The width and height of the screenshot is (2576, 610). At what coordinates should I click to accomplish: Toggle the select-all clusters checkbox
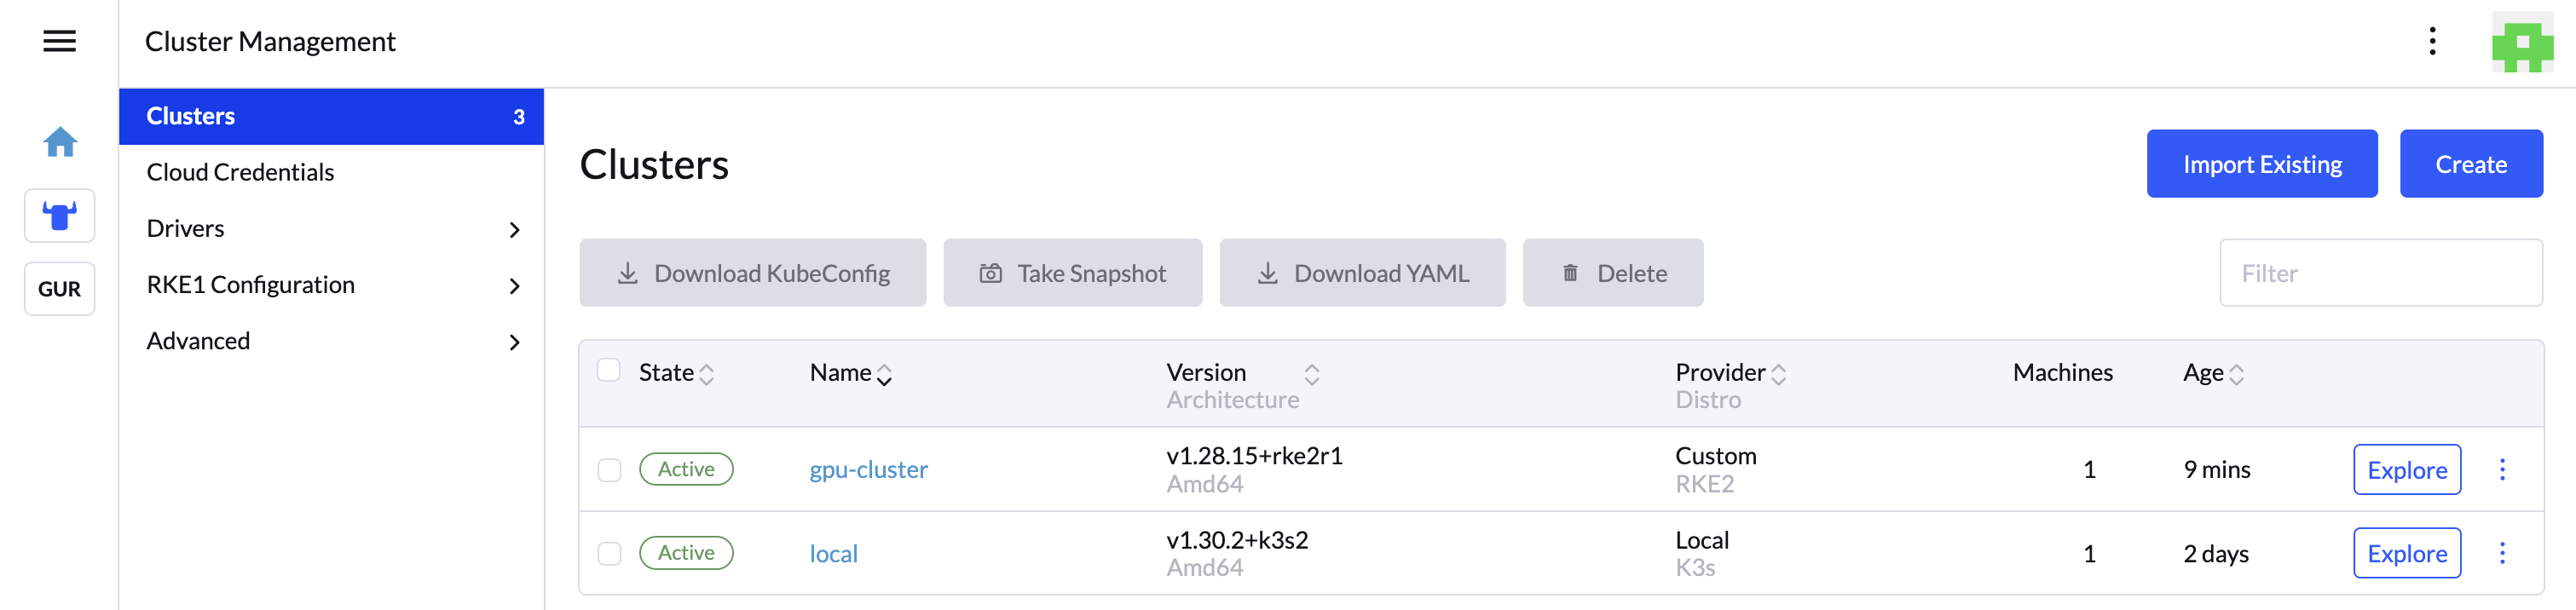point(608,370)
